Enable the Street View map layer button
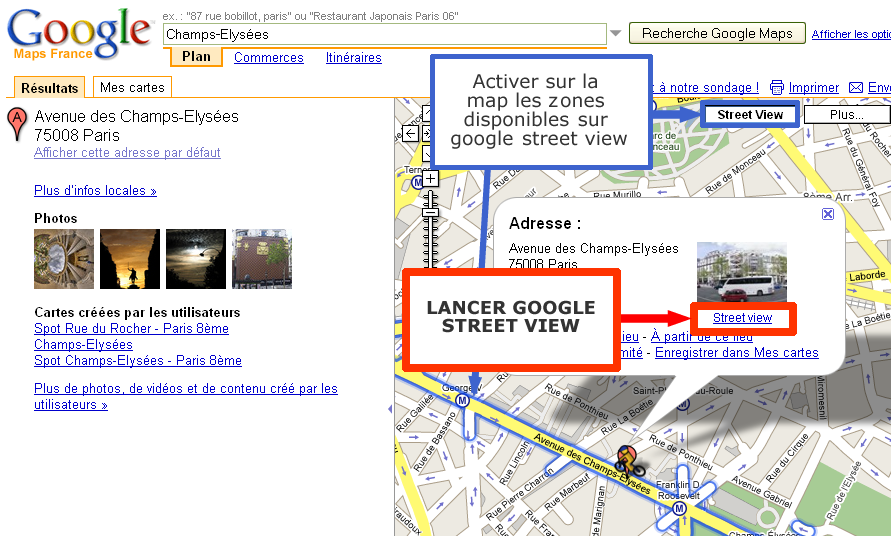 pos(750,115)
